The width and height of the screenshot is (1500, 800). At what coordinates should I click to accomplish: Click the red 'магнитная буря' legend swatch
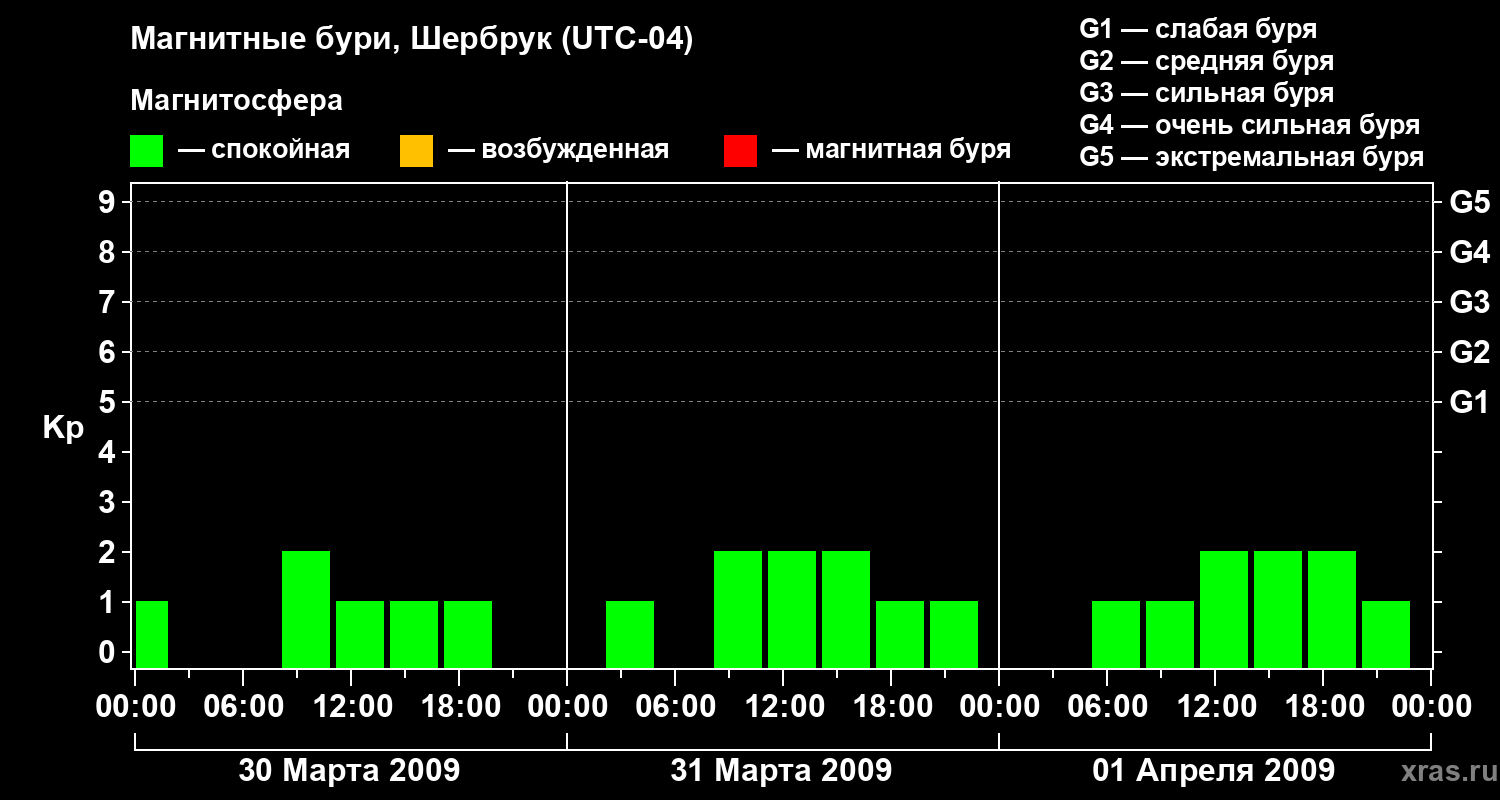point(740,151)
